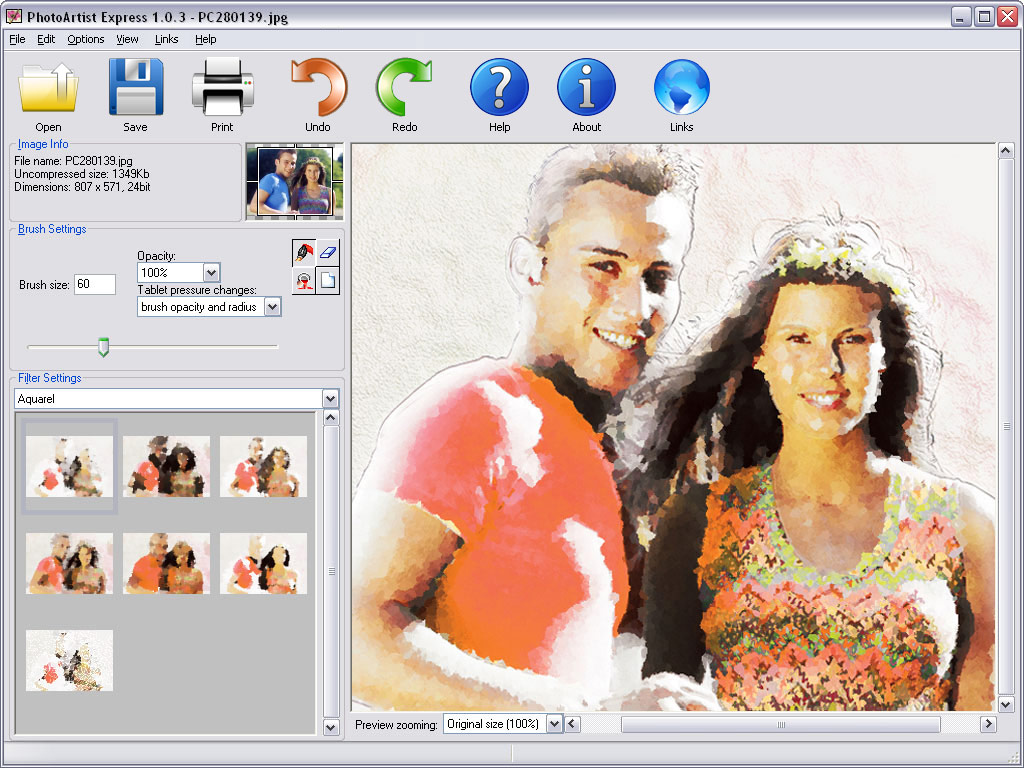
Task: Open Help with the question mark icon
Action: pyautogui.click(x=500, y=87)
